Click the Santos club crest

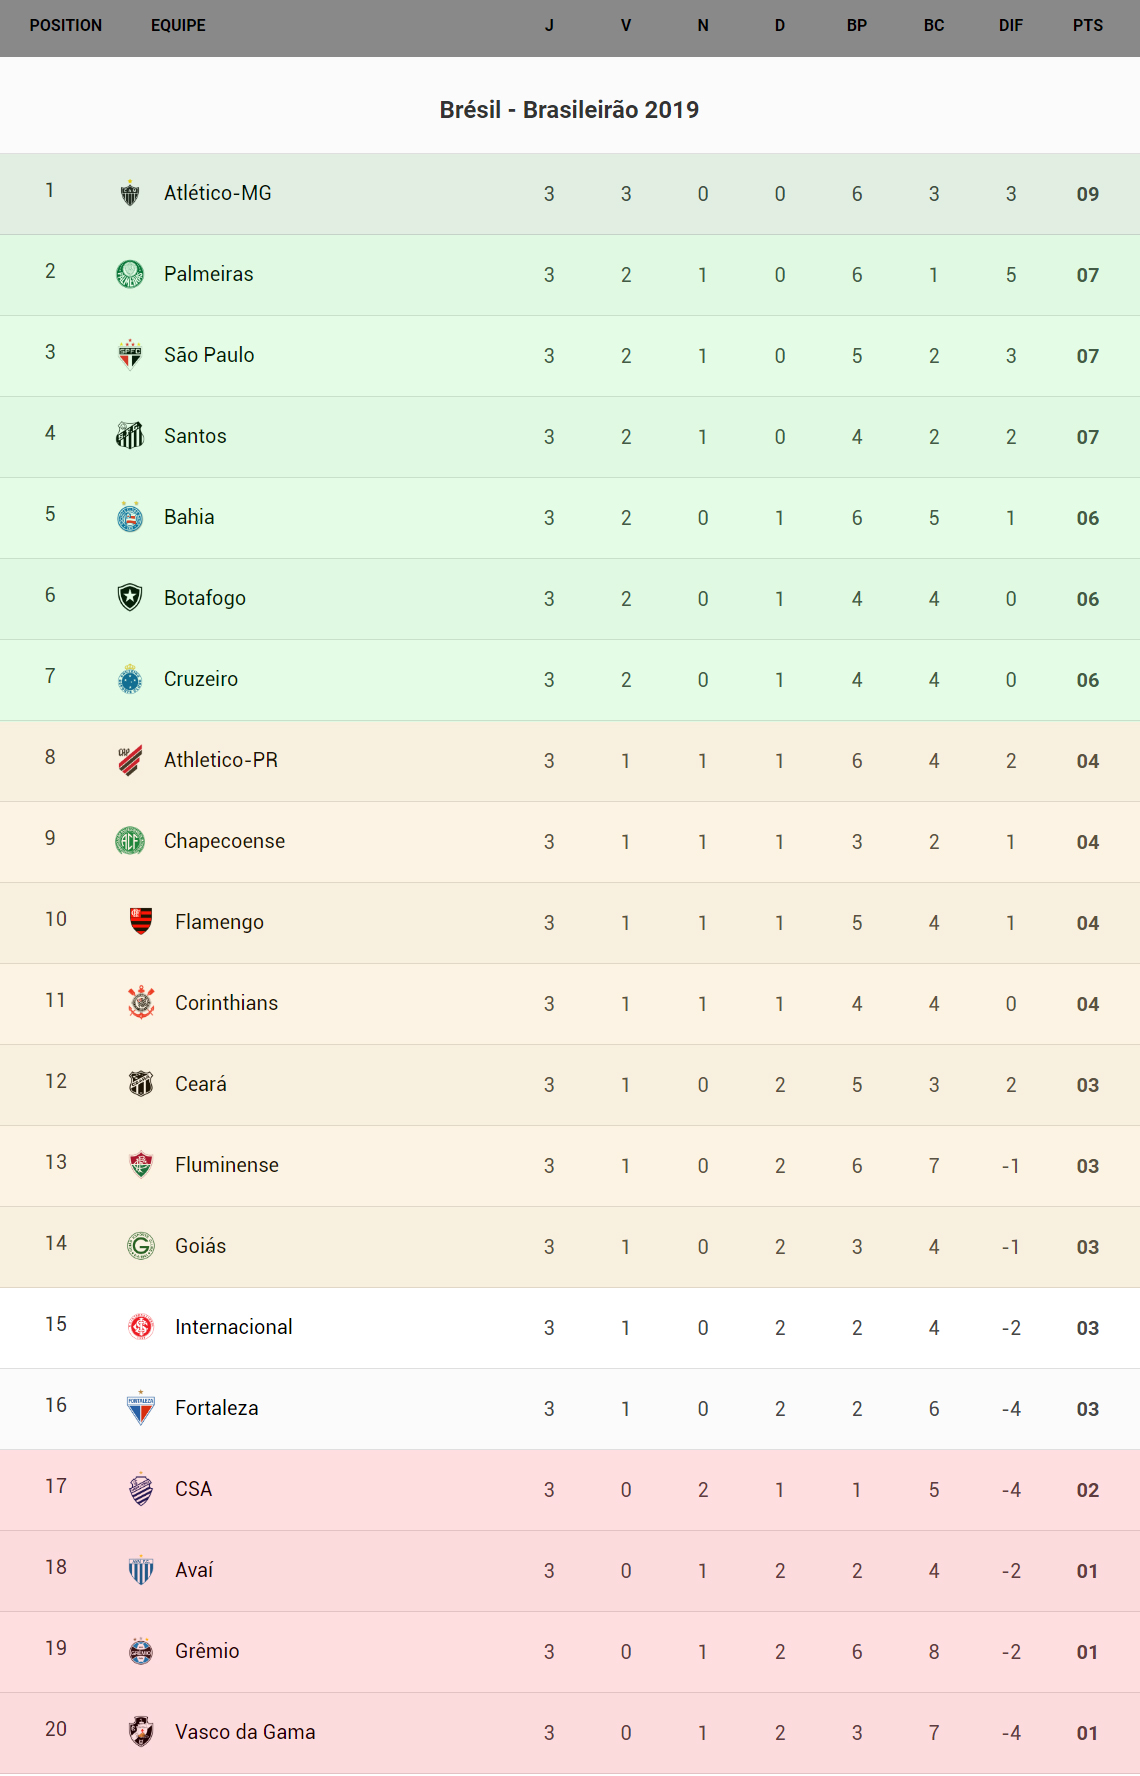[130, 436]
